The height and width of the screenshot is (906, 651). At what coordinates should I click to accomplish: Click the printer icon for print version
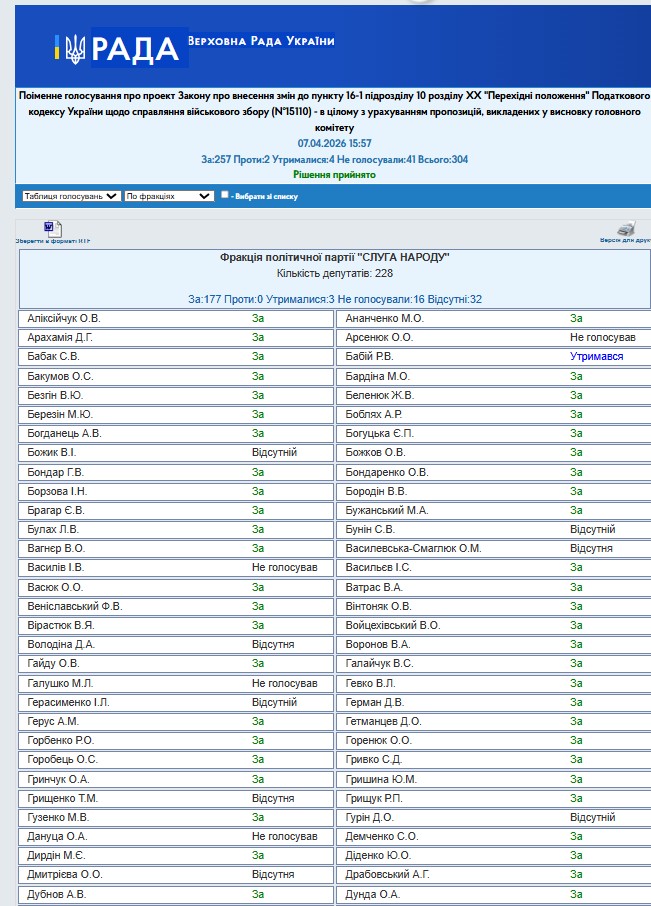(626, 228)
